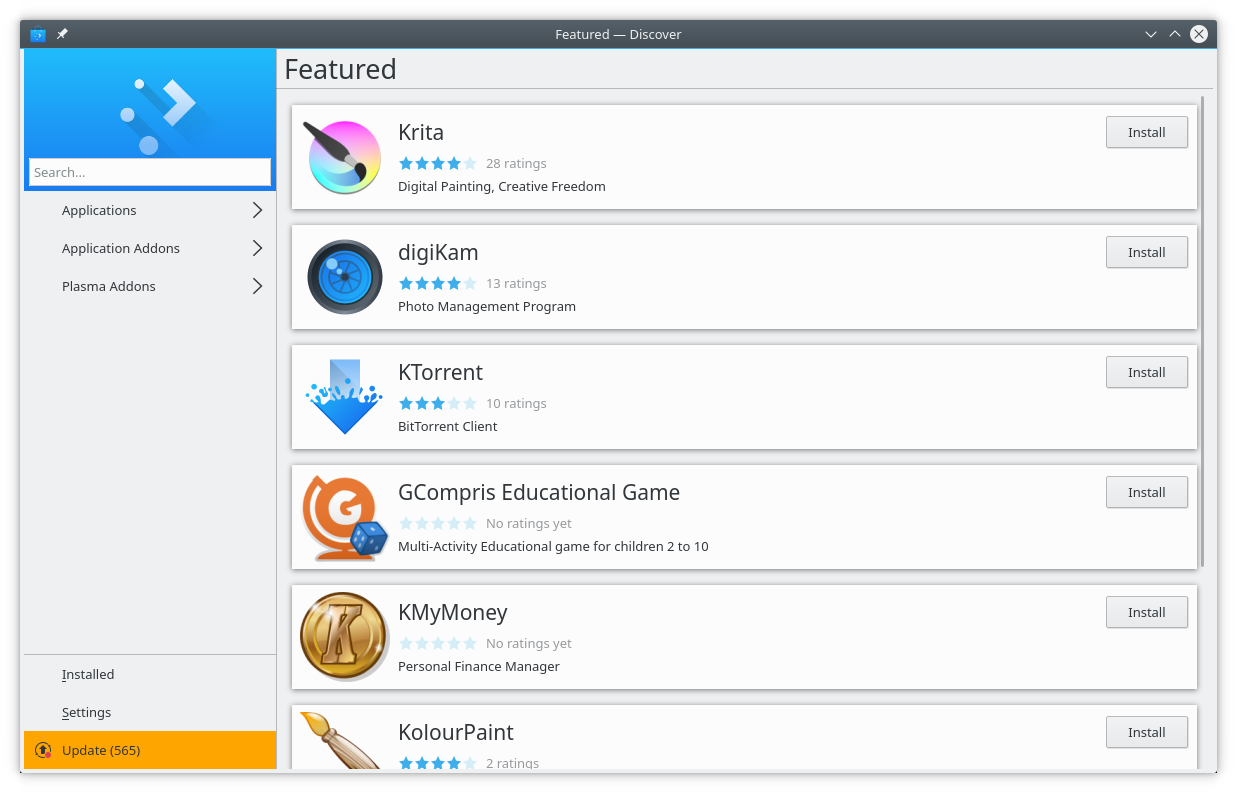Click the Search input field

(x=150, y=172)
